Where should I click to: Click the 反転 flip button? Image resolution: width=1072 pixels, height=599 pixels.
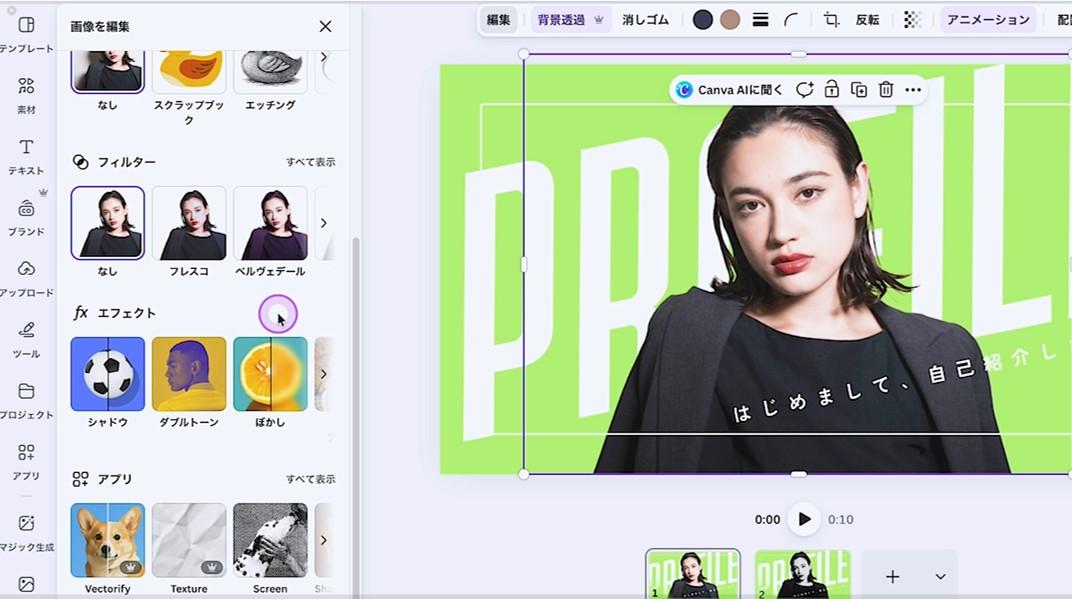click(868, 20)
